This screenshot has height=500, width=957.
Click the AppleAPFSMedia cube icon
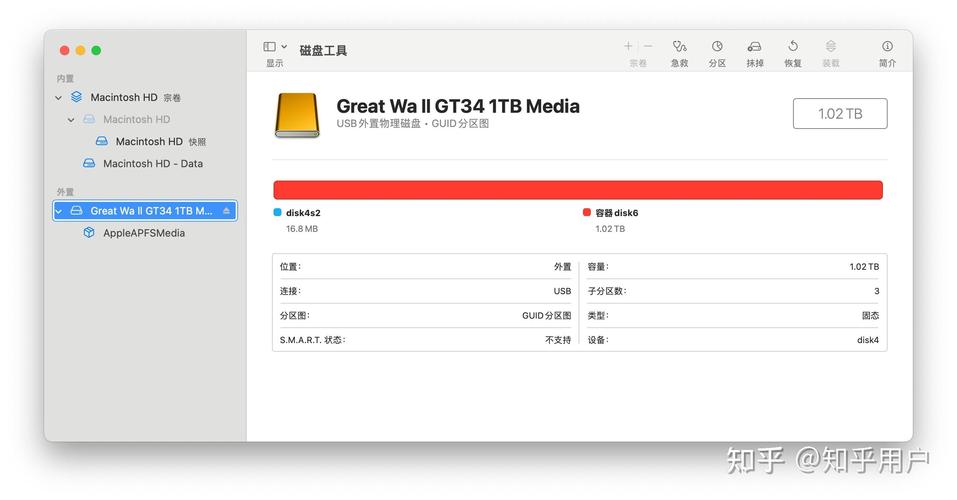click(x=89, y=233)
